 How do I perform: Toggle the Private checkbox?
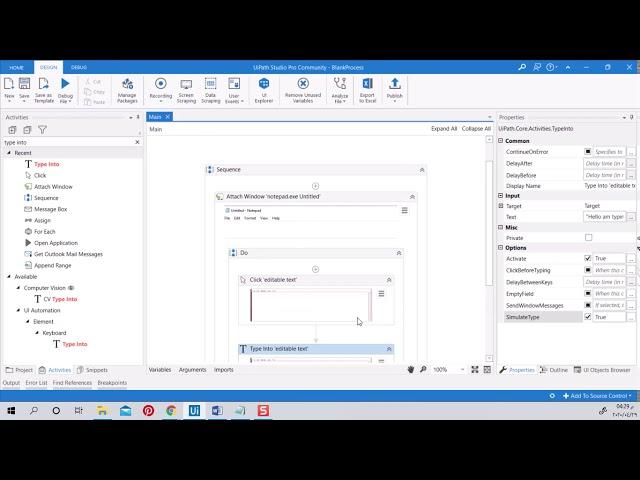click(x=588, y=238)
